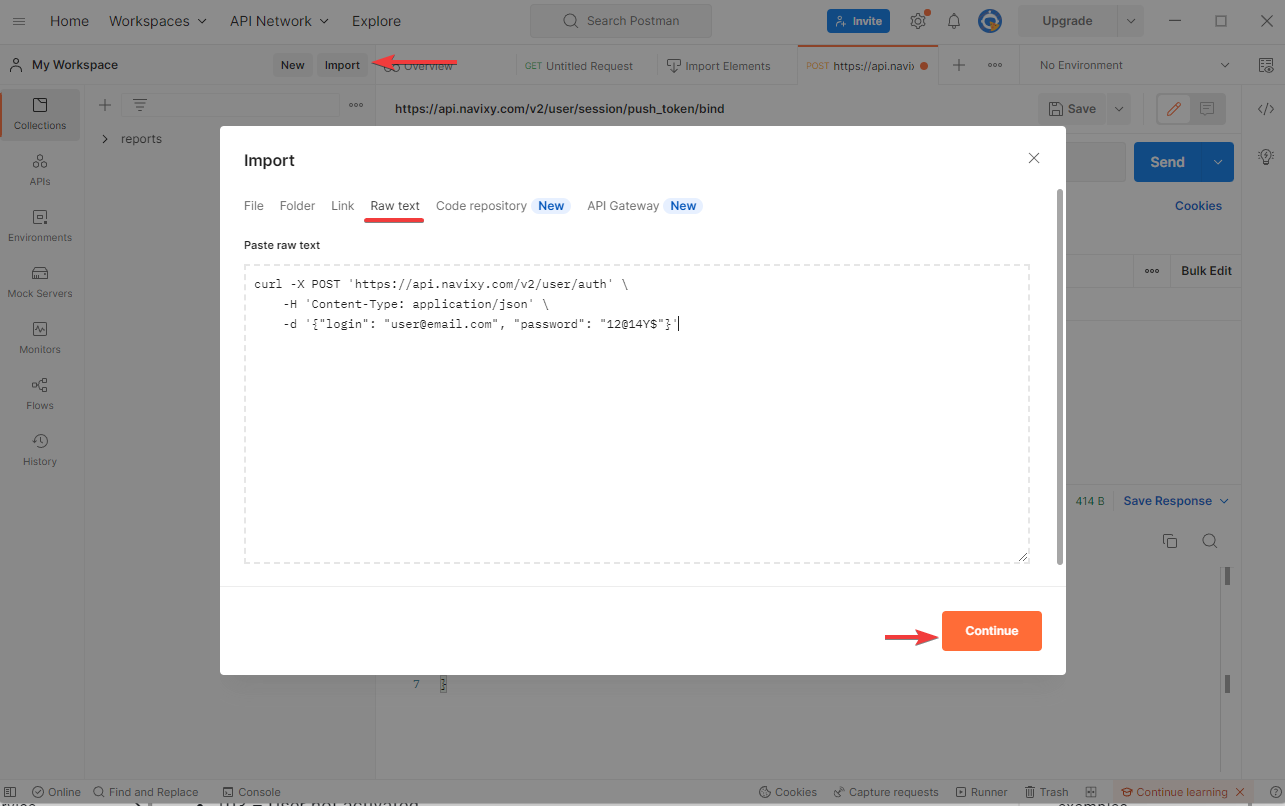Image resolution: width=1285 pixels, height=806 pixels.
Task: Open tab overflow three-dot menu
Action: pyautogui.click(x=995, y=65)
